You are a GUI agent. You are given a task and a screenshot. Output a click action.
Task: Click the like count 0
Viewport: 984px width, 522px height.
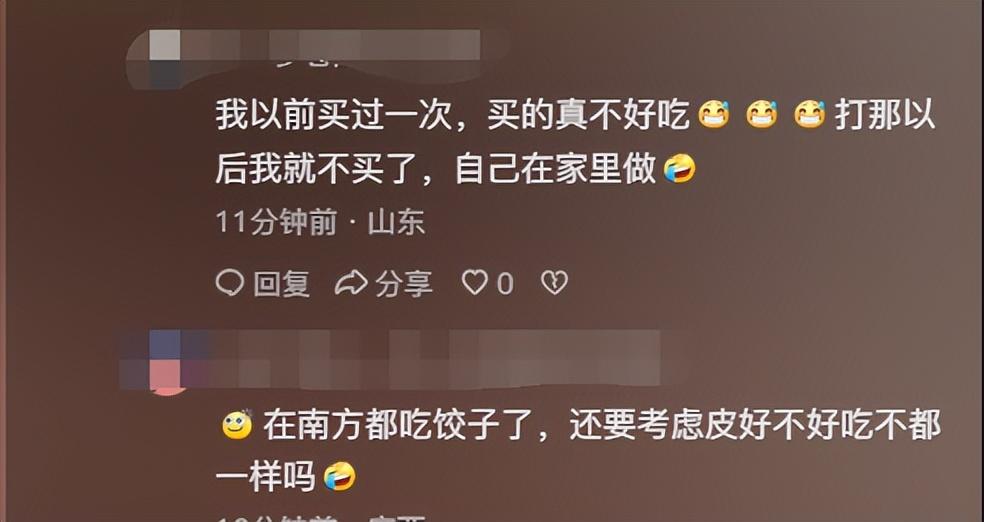click(505, 284)
